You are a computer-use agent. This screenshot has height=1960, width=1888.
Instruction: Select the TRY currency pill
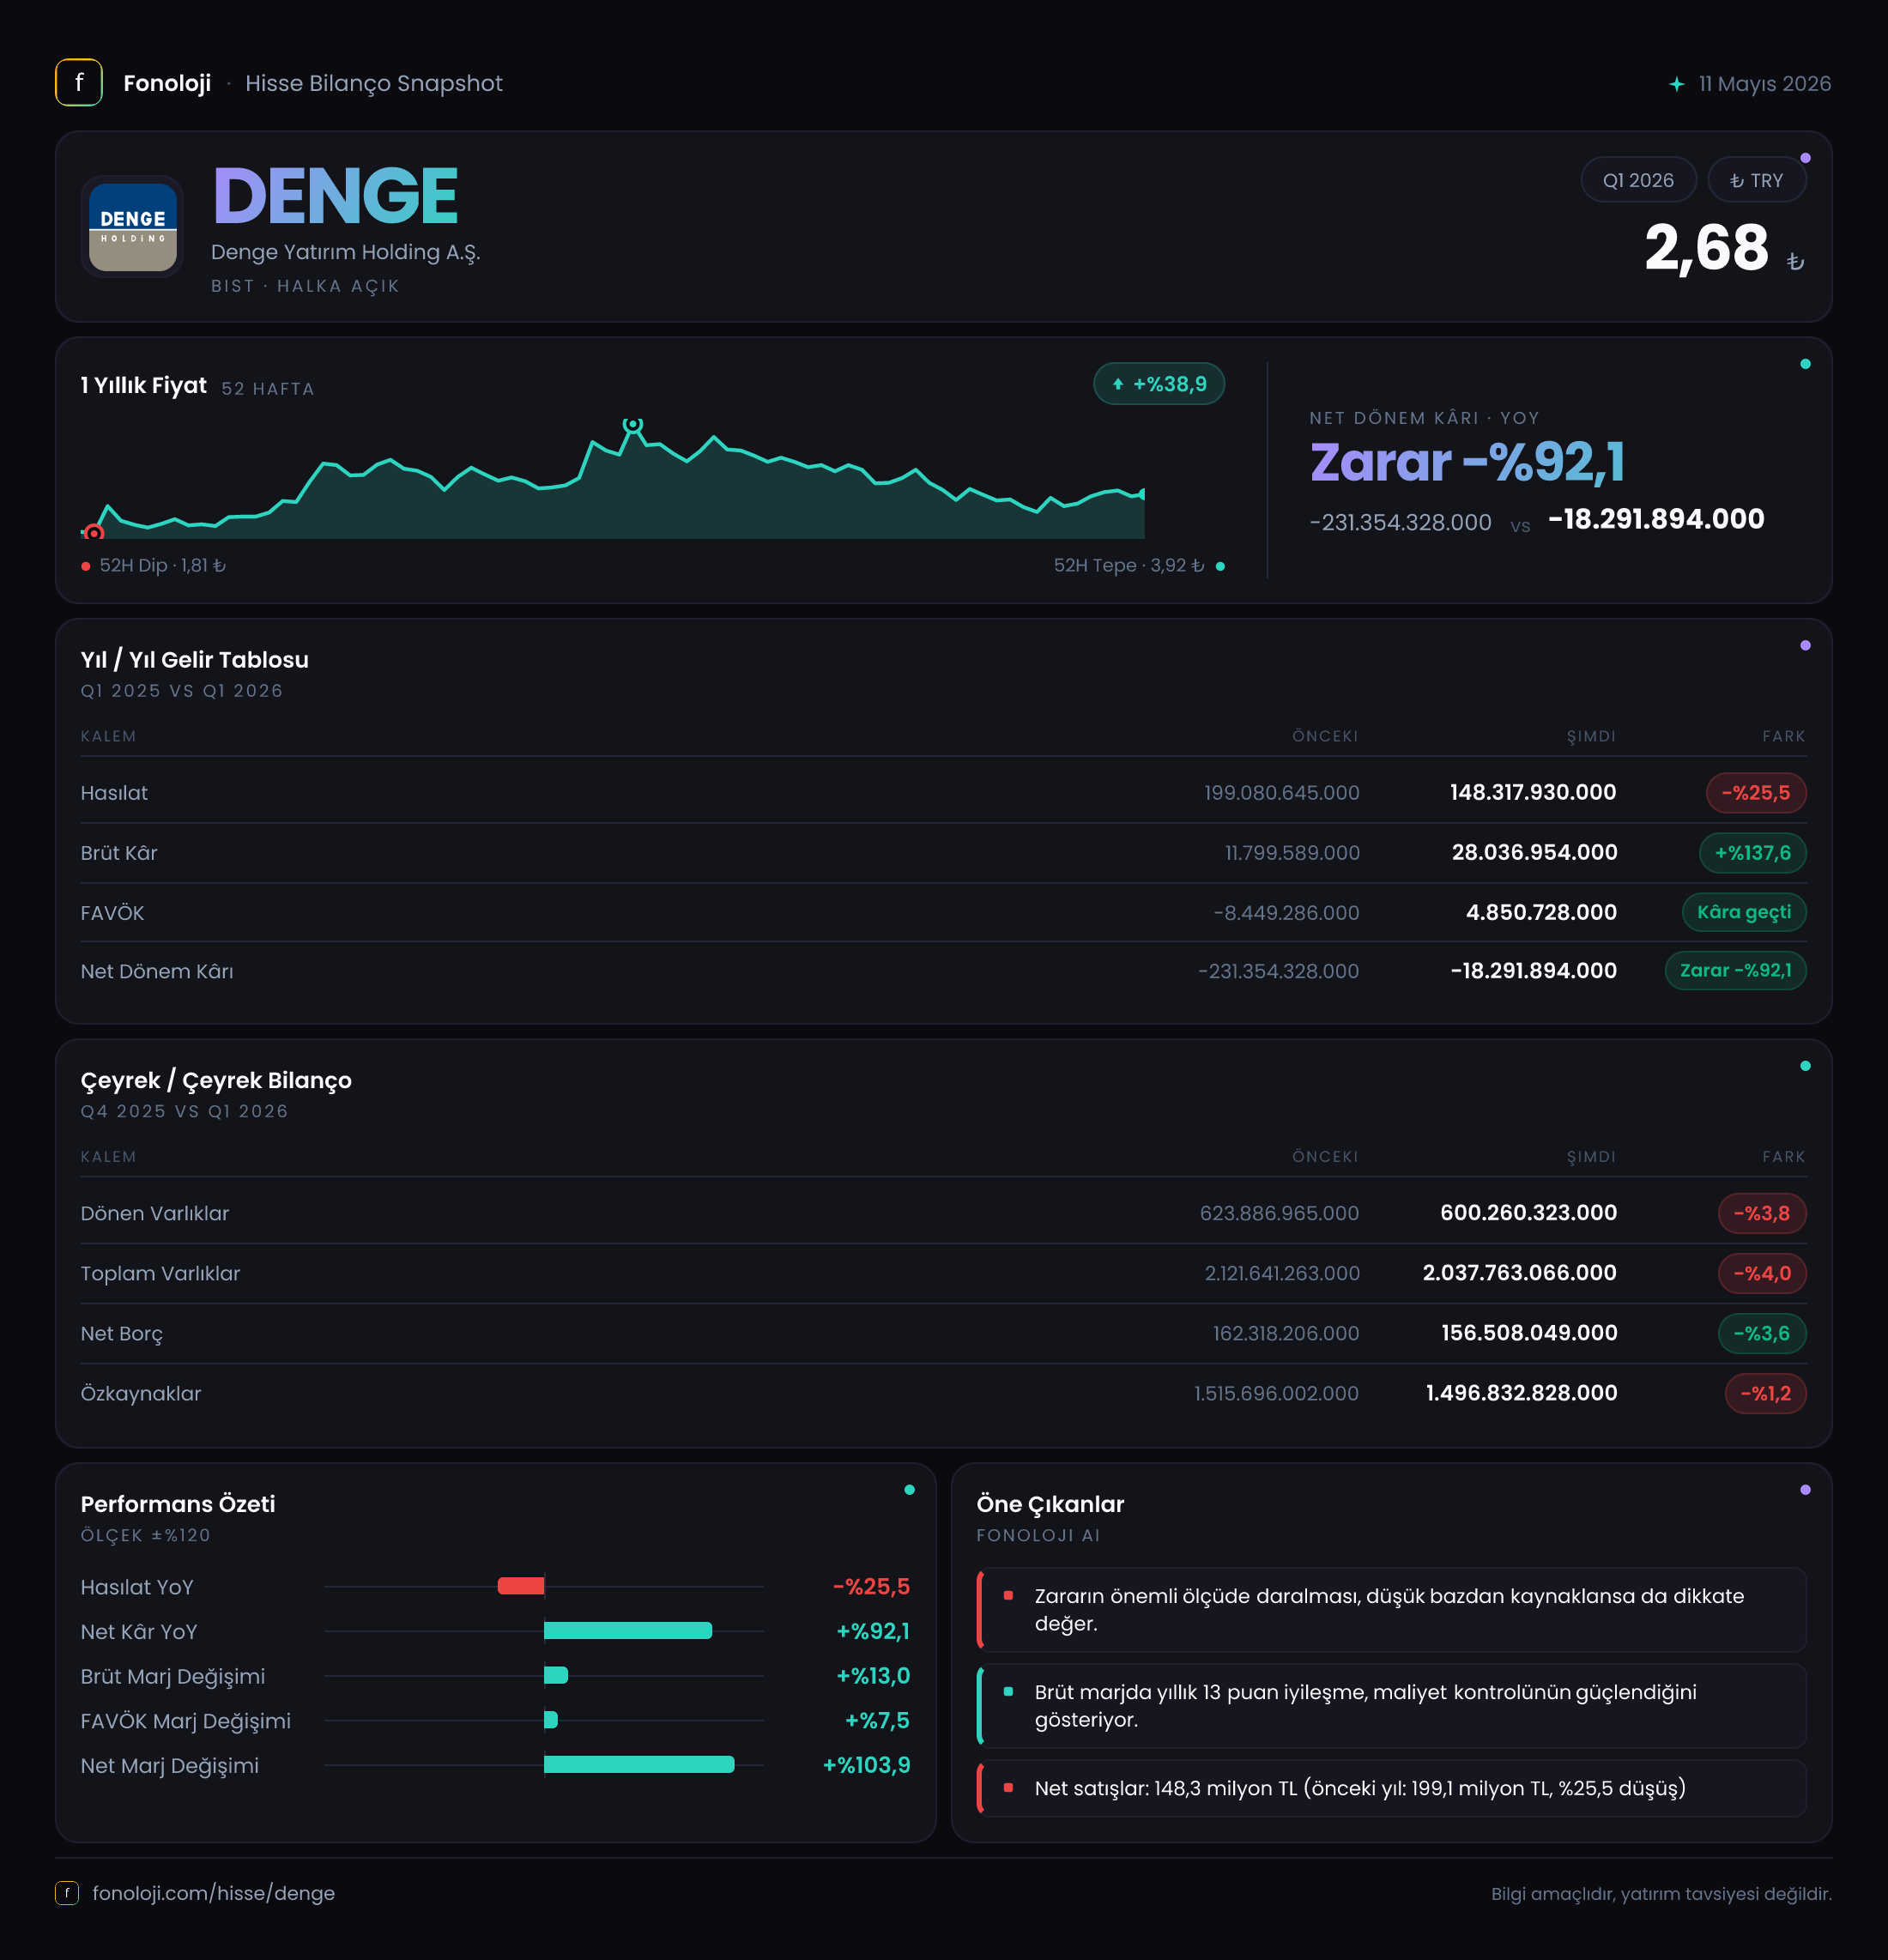[x=1756, y=180]
